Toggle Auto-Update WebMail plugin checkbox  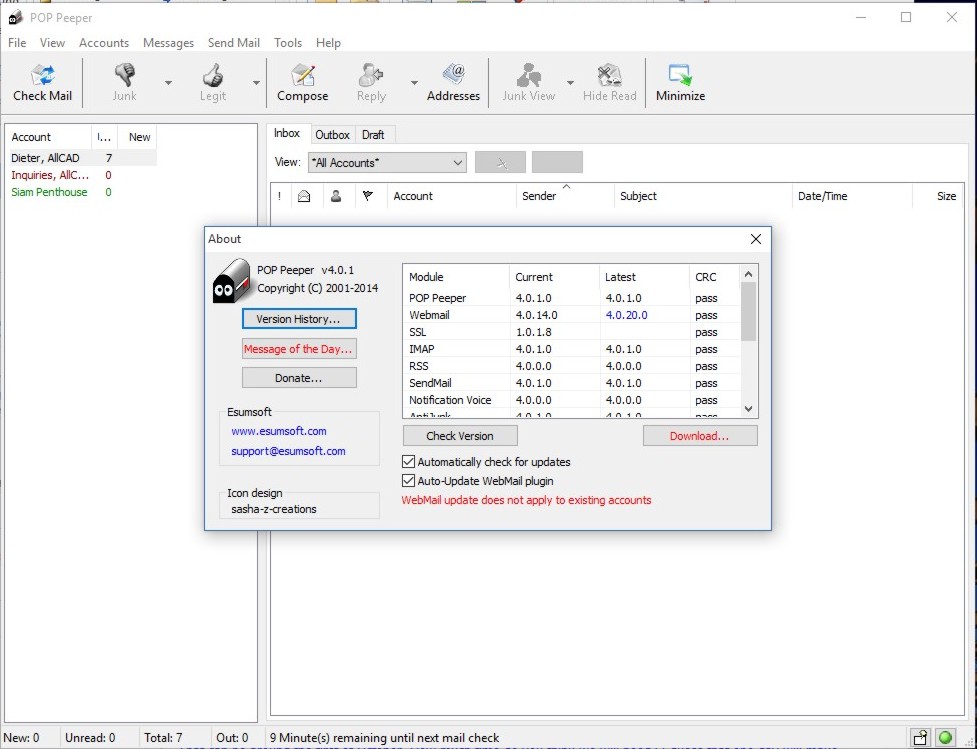coord(408,481)
